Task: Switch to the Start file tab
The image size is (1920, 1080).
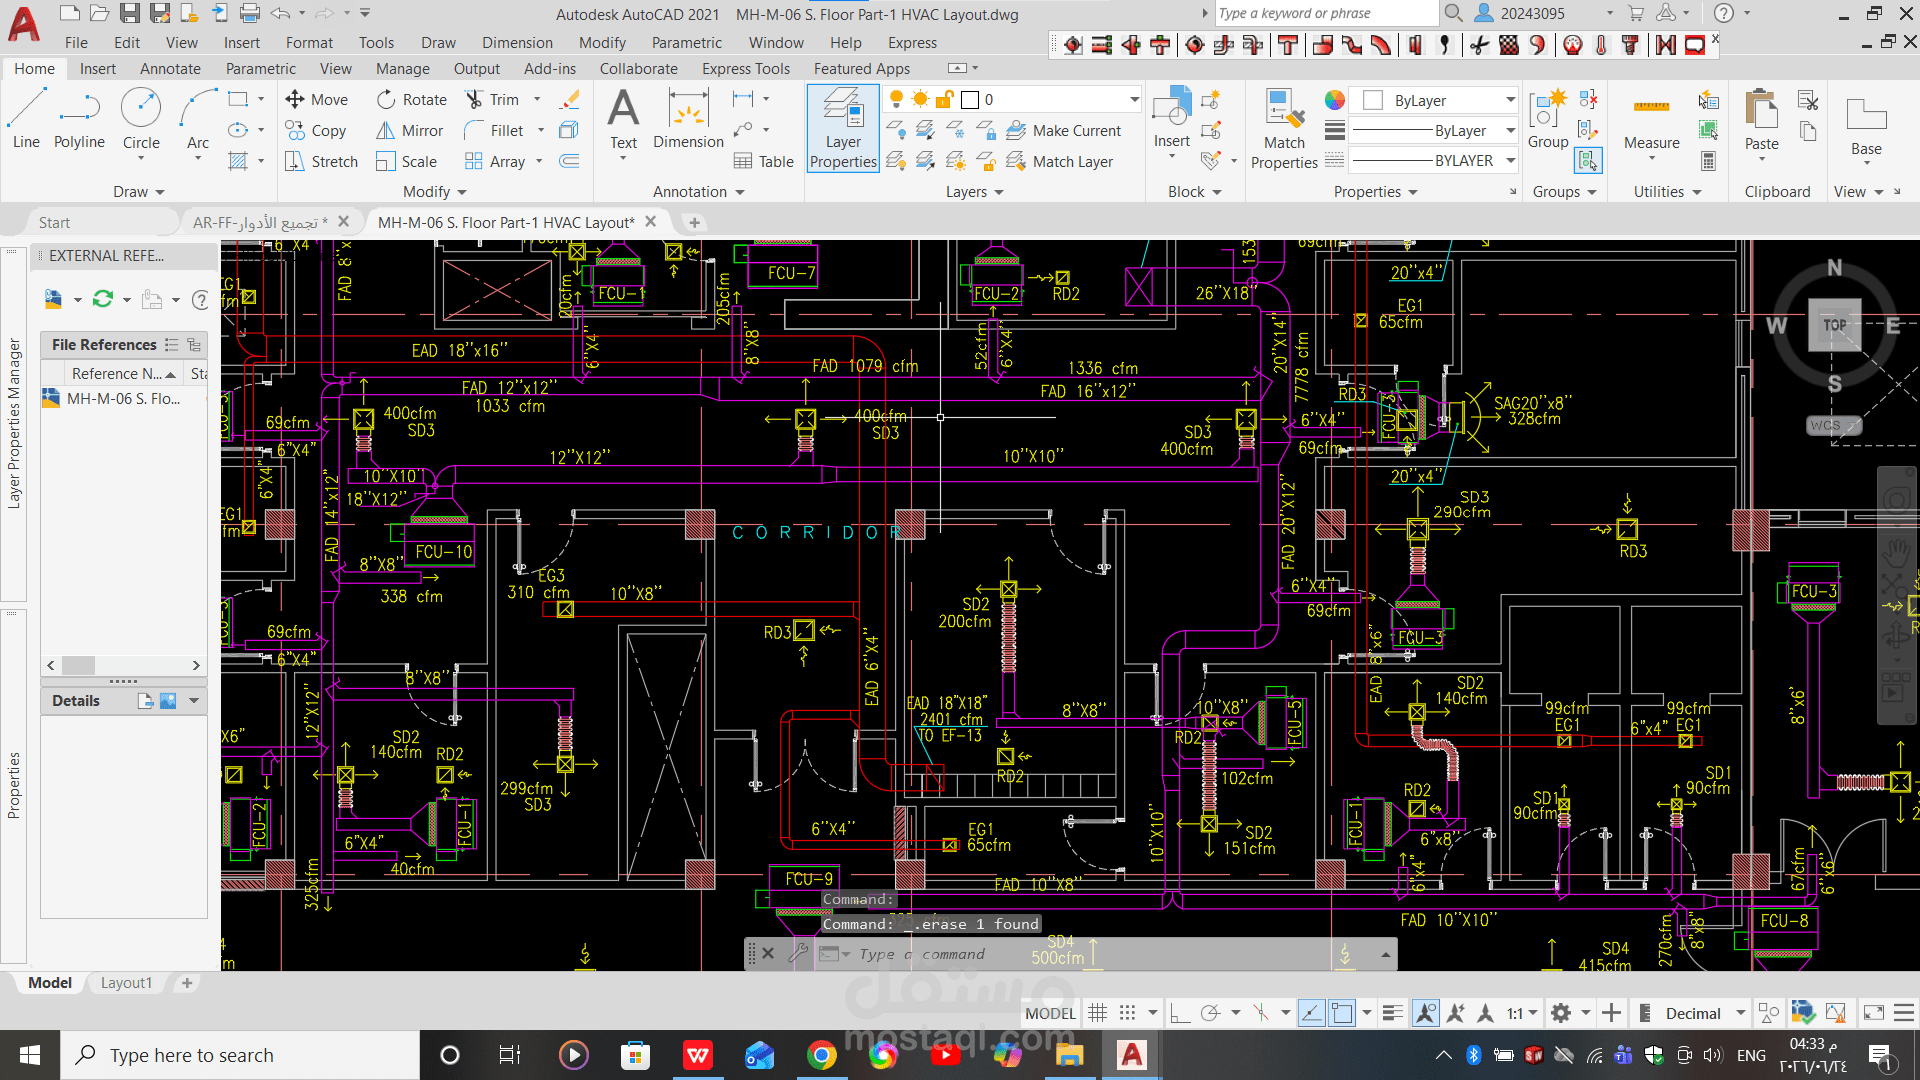Action: click(x=54, y=222)
